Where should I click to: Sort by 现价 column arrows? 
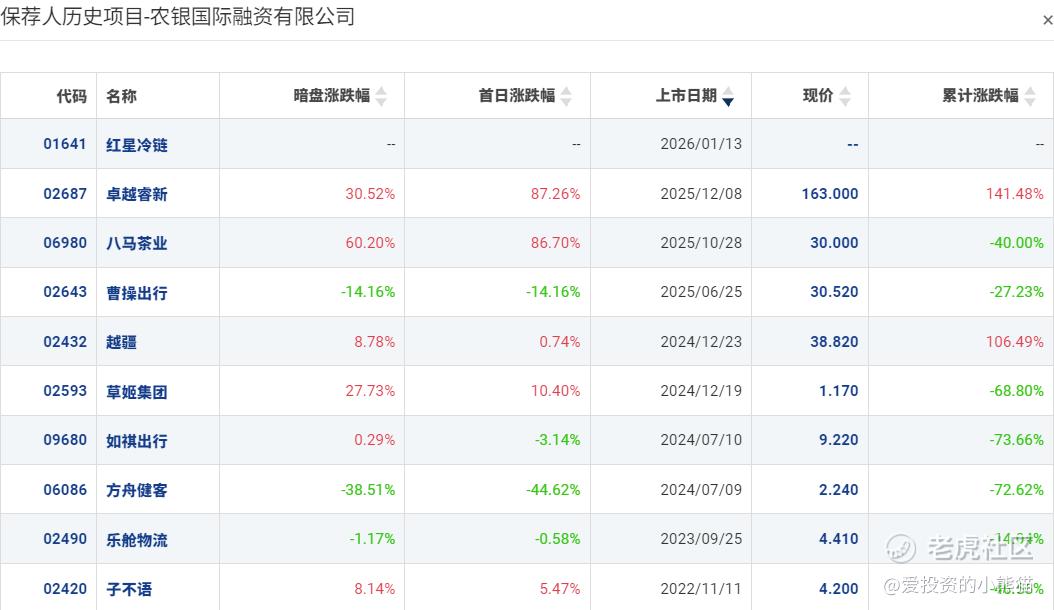(x=845, y=96)
